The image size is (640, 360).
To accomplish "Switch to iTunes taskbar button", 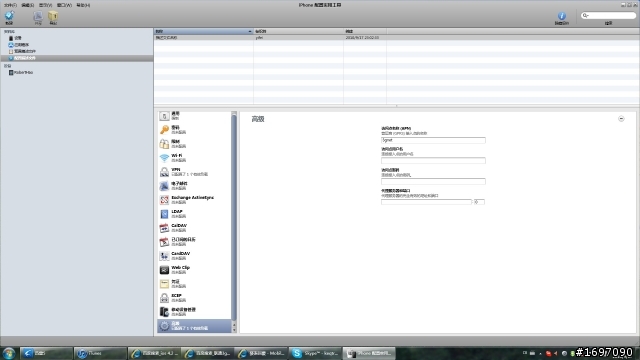I will (100, 353).
